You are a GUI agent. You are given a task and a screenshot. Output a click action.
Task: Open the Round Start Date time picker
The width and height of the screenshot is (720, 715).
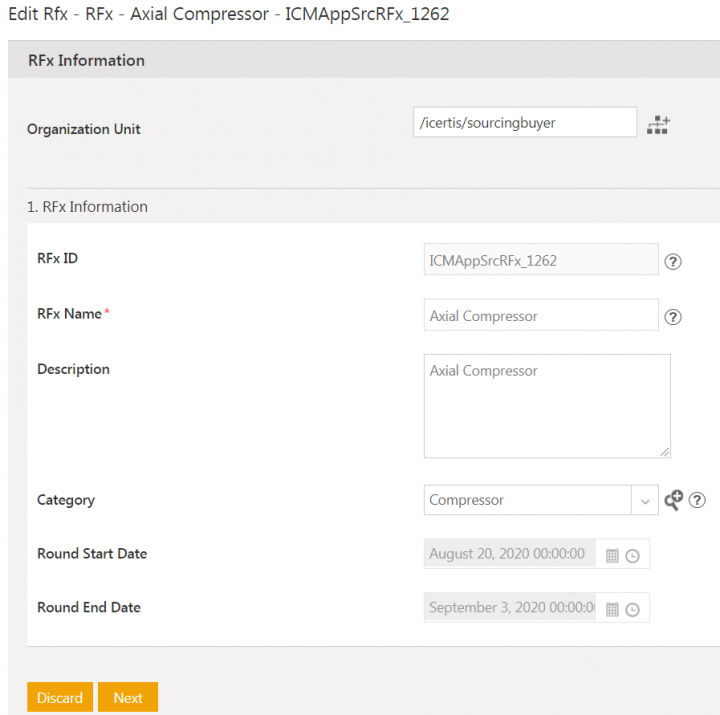click(x=632, y=555)
